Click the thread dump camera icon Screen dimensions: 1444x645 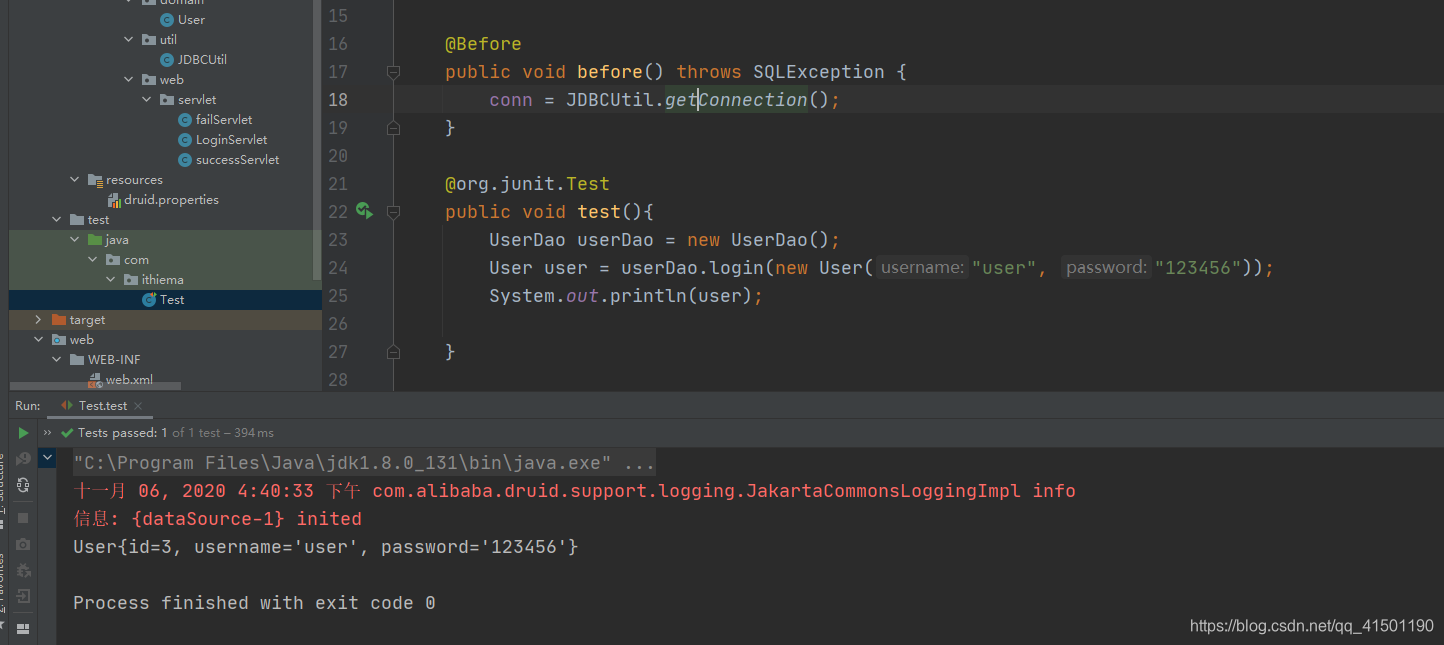click(22, 545)
